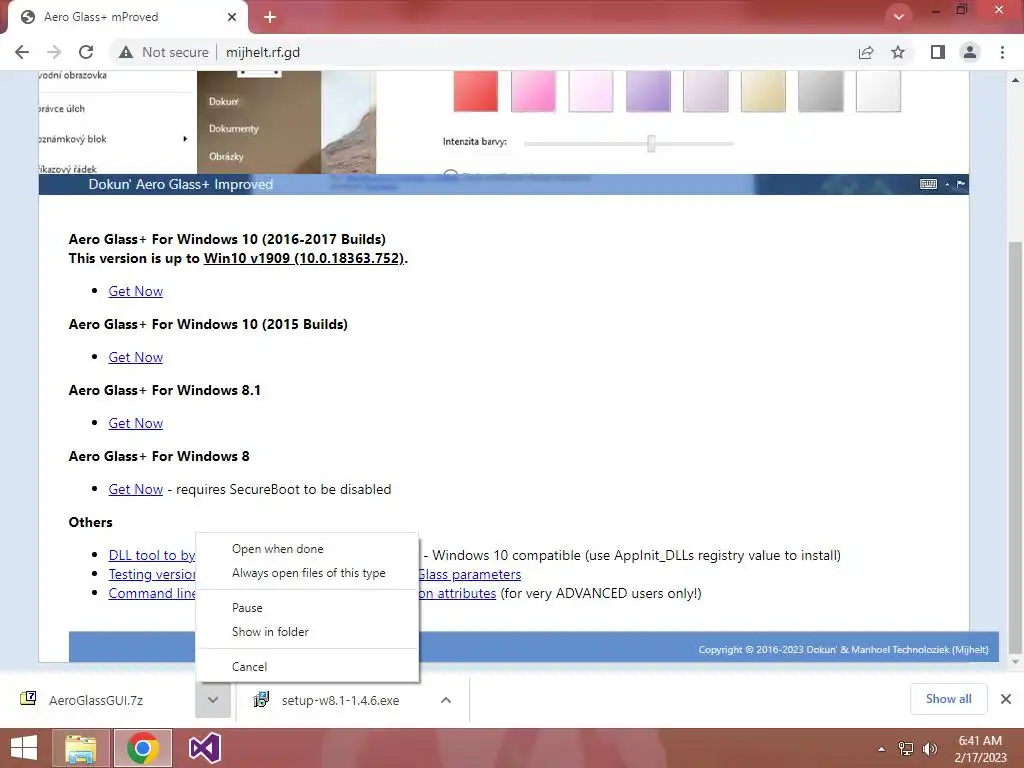This screenshot has width=1024, height=768.
Task: Click the address bar URL mijhelt.rf.gd
Action: point(263,52)
